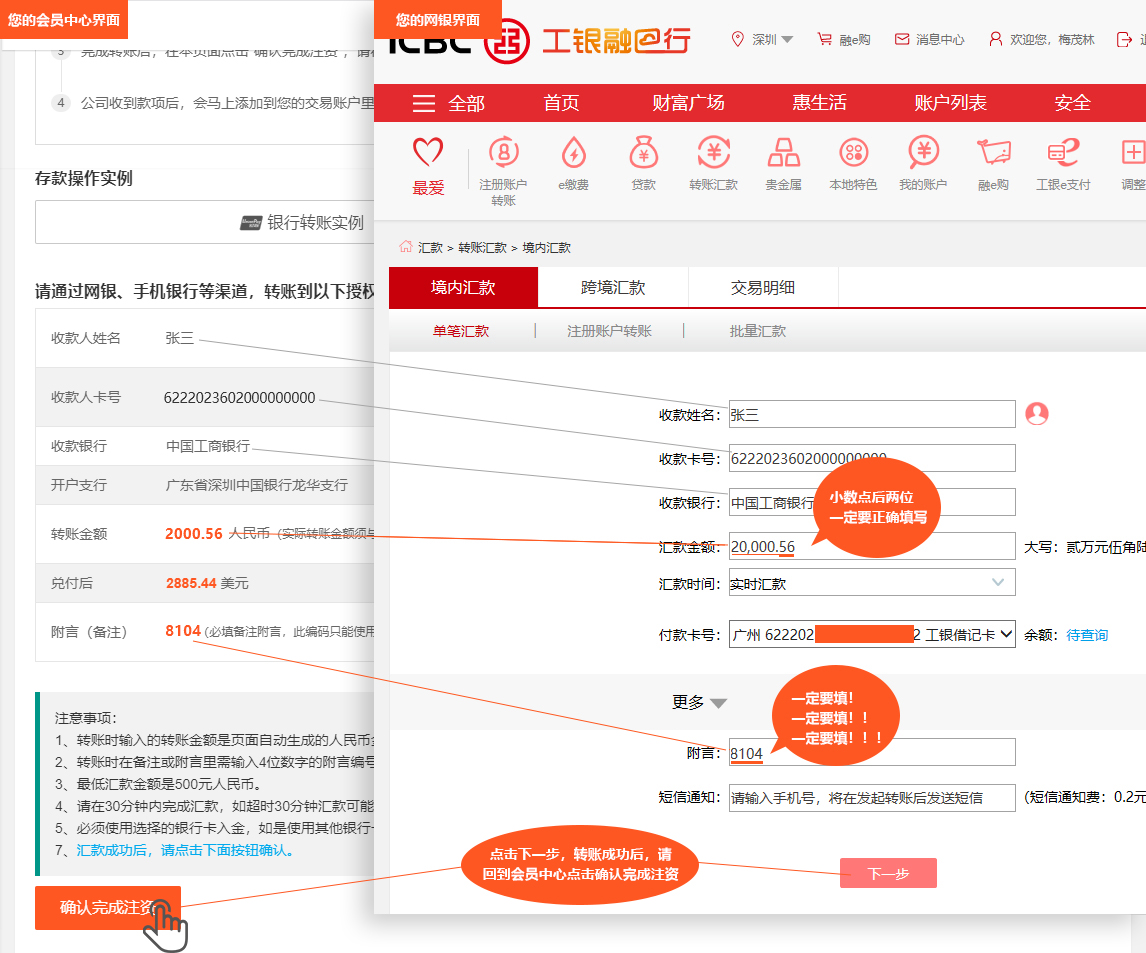Screen dimensions: 1146x953
Task: Open the 融e购 toolbar icon
Action: pos(994,152)
